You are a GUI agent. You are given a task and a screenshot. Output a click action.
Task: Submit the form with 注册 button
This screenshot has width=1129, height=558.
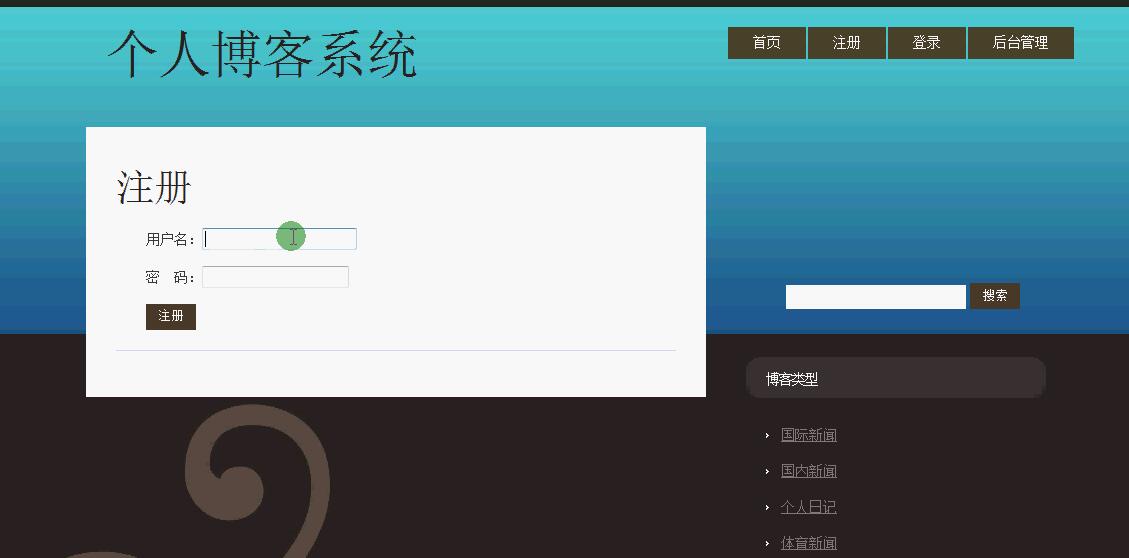[171, 317]
